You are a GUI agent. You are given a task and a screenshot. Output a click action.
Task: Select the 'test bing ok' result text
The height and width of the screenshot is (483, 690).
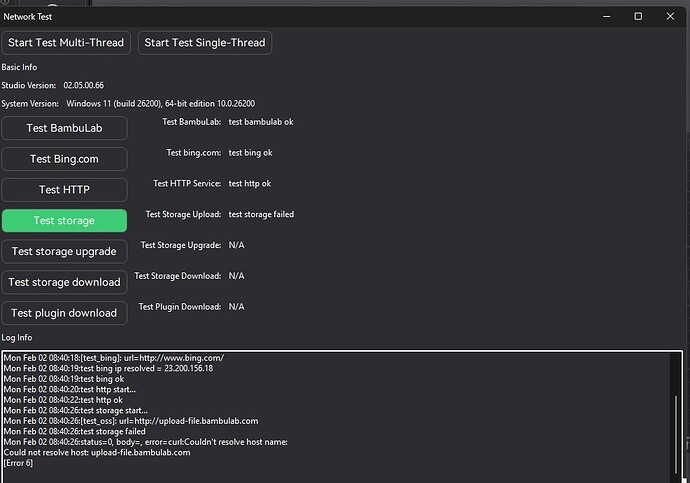click(x=250, y=153)
